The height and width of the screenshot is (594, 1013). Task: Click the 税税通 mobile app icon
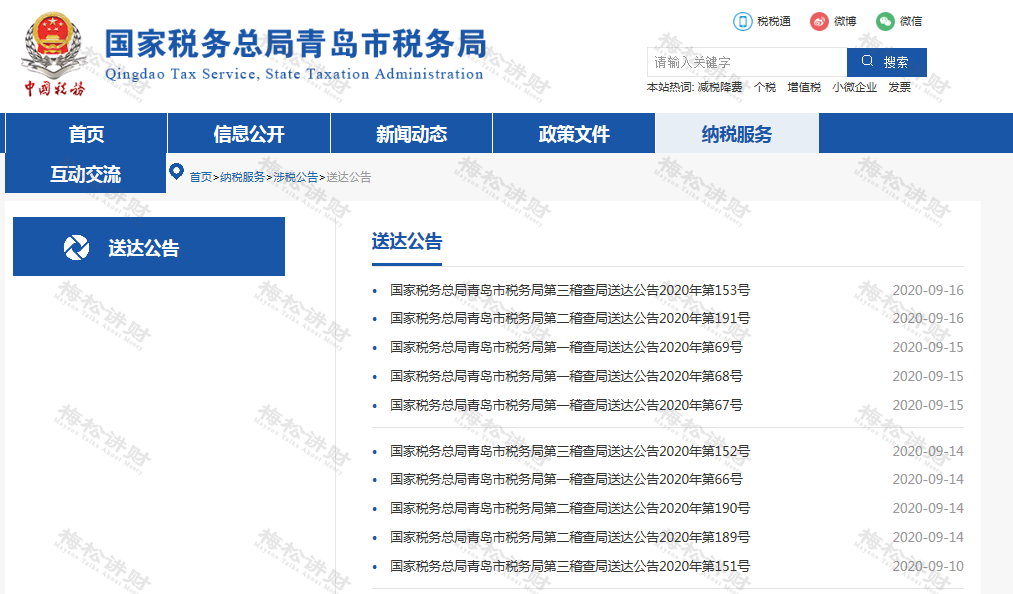point(742,21)
